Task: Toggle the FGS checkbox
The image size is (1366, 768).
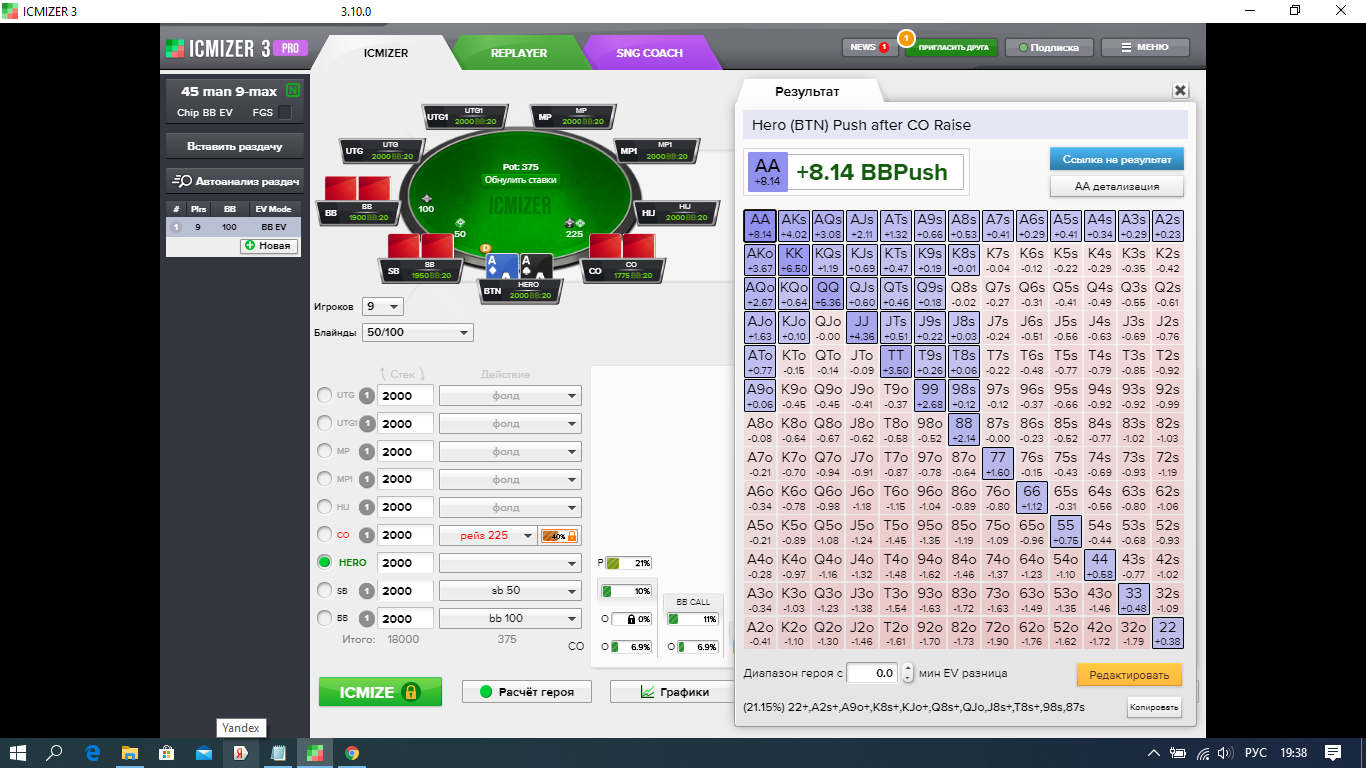Action: 286,112
